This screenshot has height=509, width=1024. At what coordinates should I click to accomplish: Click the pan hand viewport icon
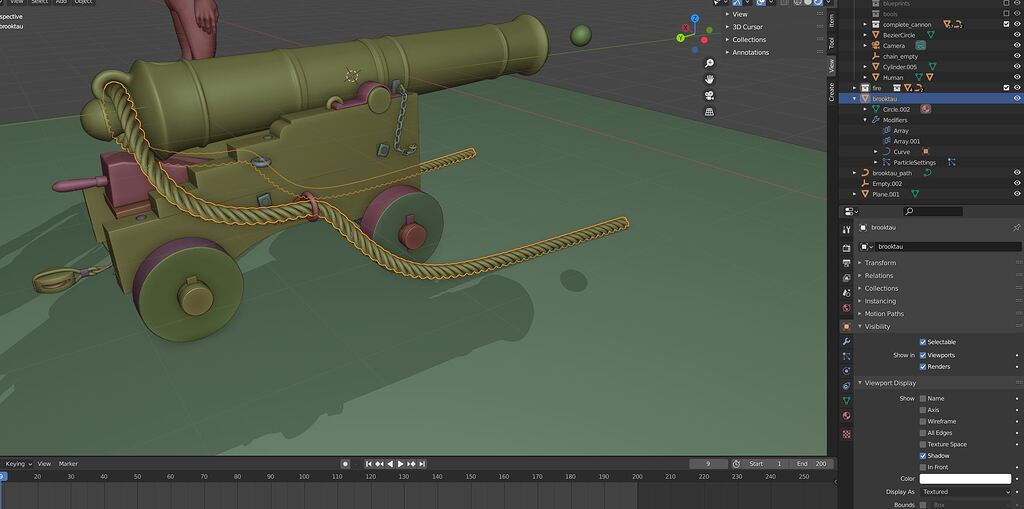[x=709, y=79]
